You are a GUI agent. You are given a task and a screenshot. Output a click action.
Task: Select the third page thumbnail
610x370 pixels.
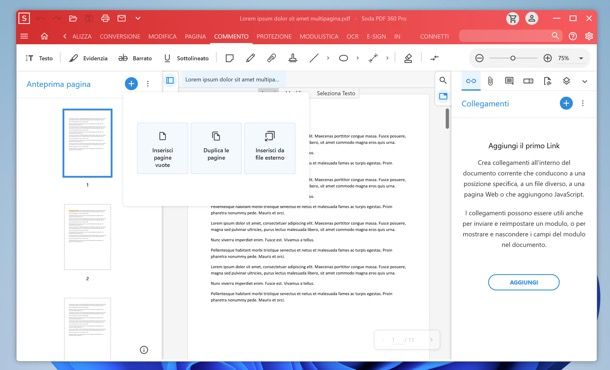[x=88, y=329]
